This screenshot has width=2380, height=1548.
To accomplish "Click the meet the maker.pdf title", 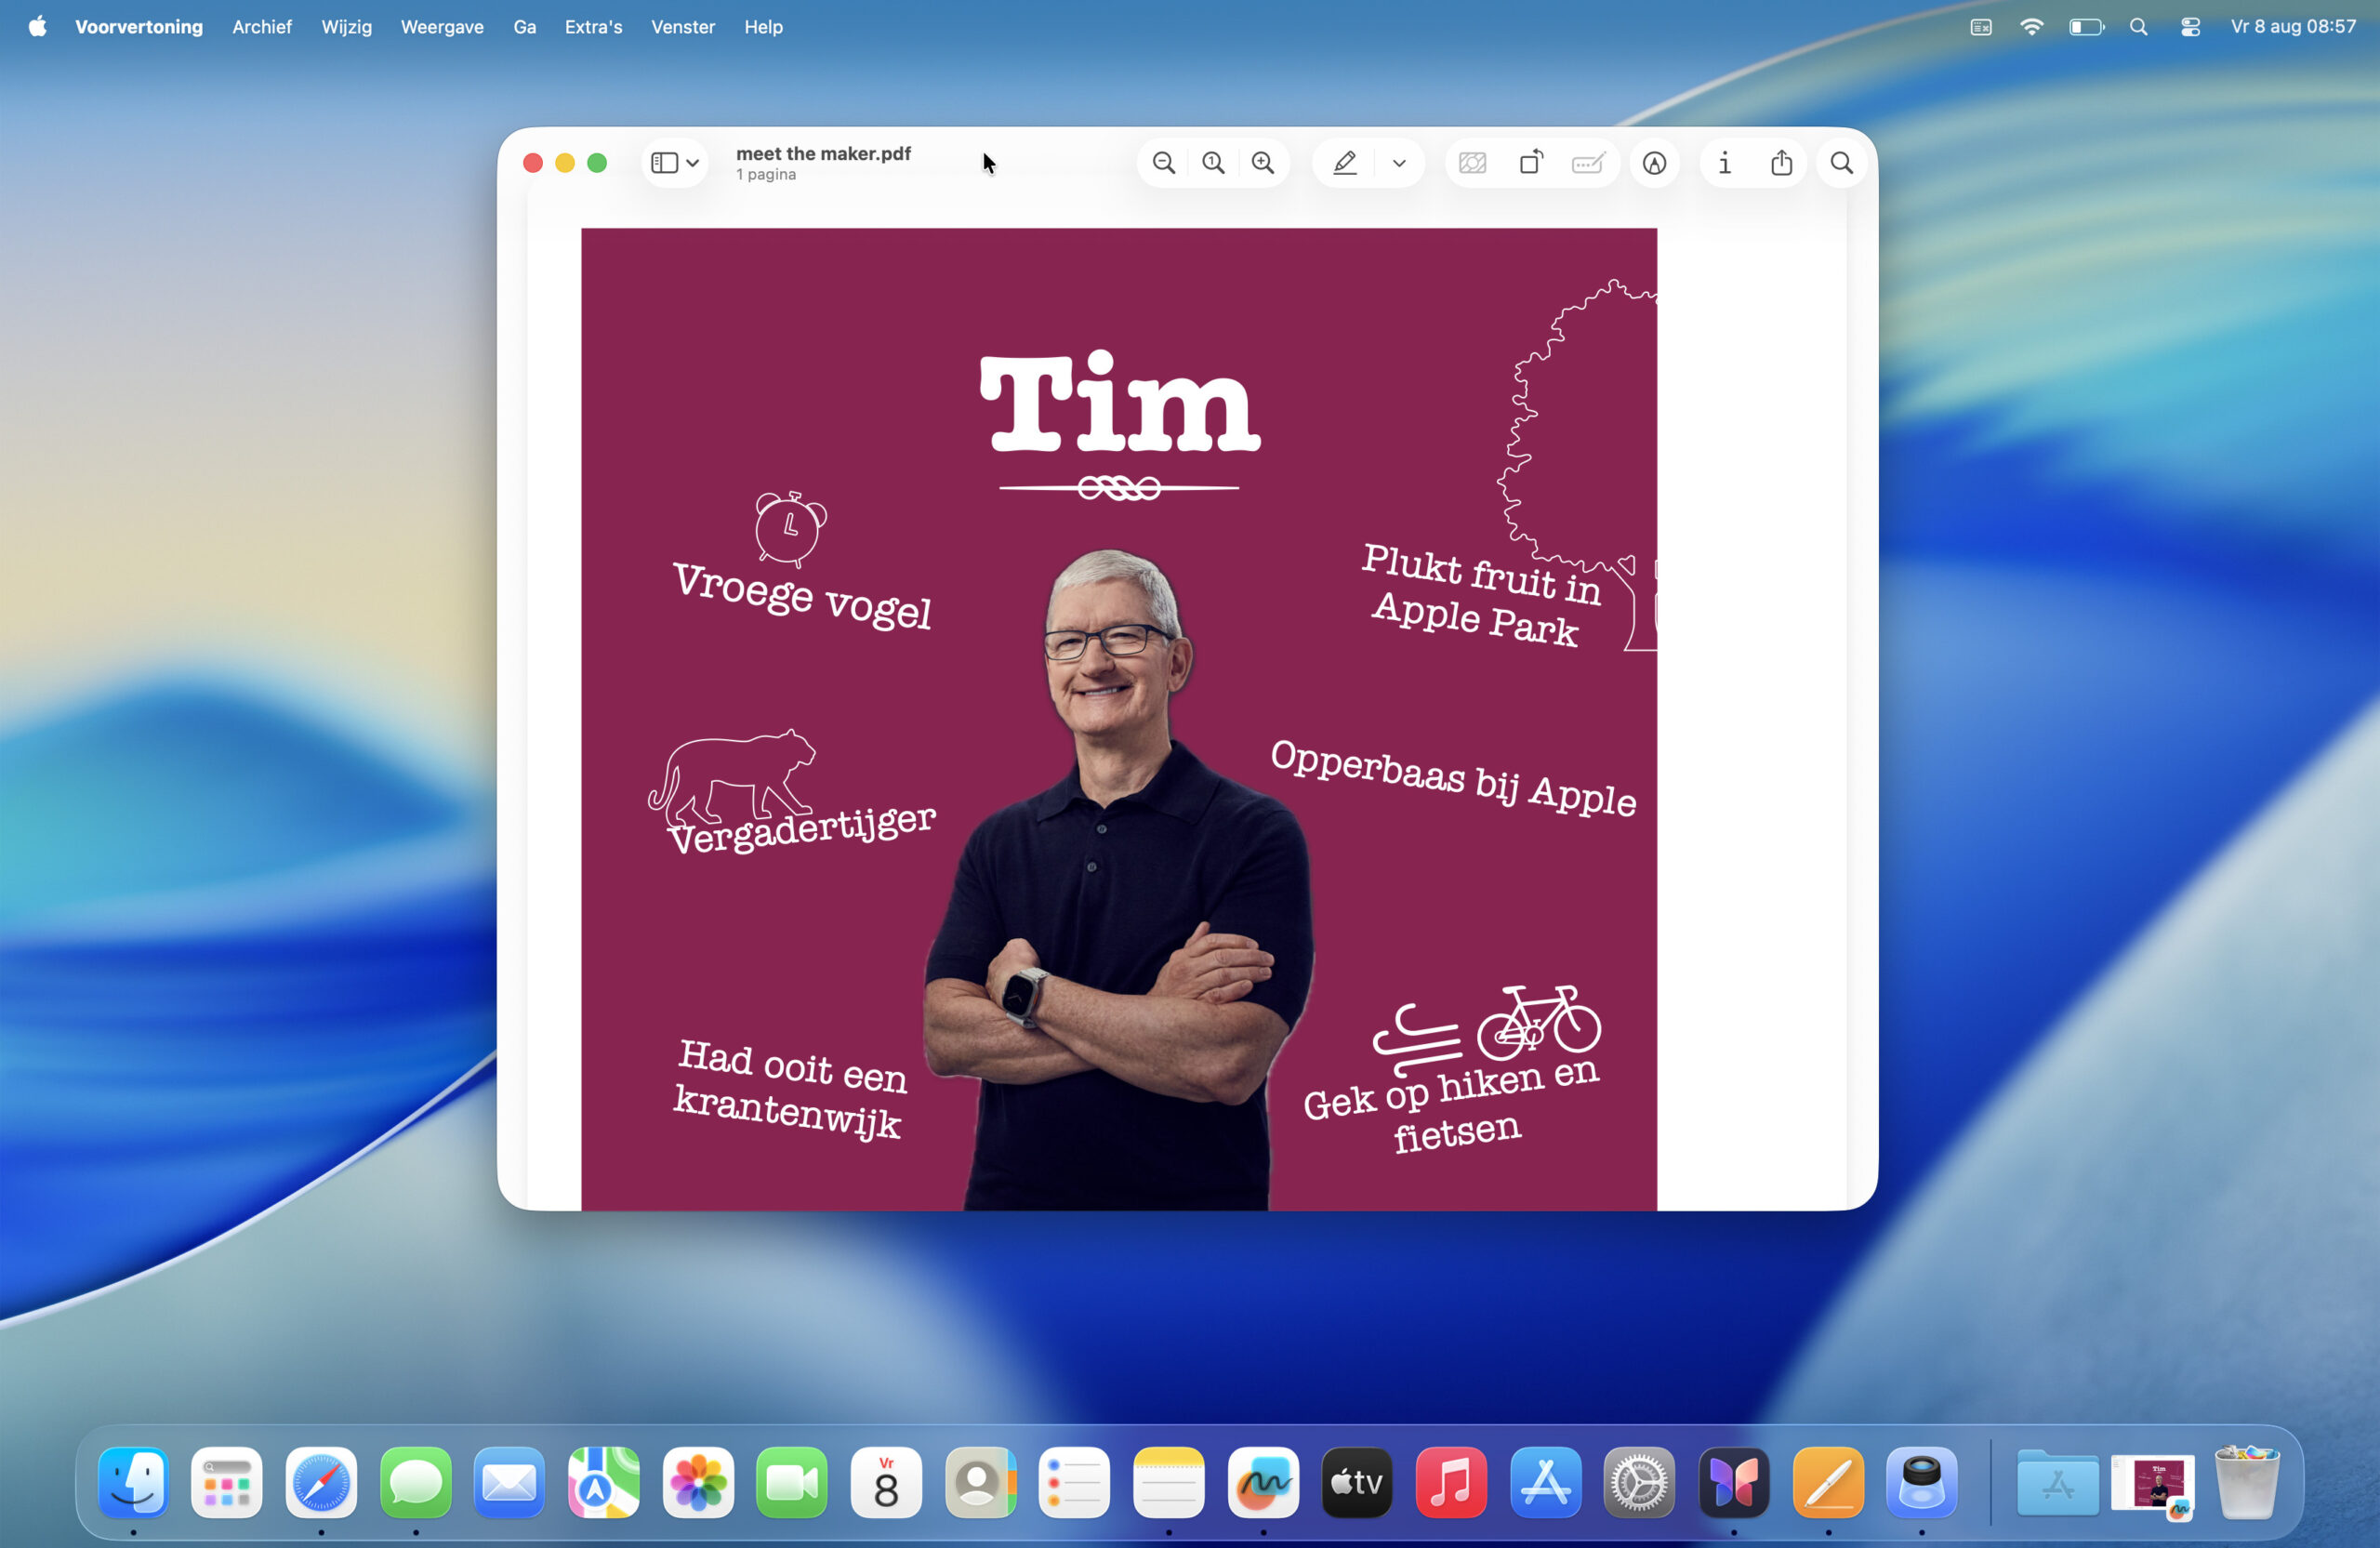I will (823, 153).
